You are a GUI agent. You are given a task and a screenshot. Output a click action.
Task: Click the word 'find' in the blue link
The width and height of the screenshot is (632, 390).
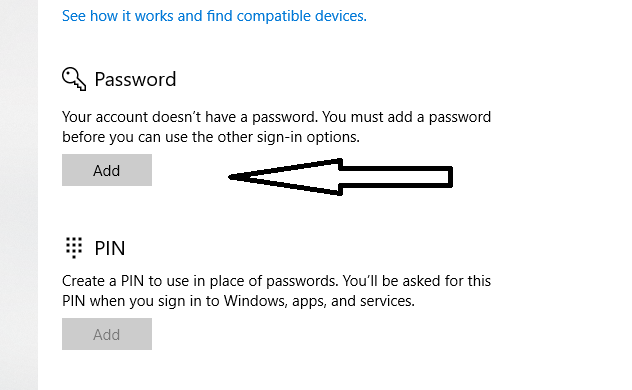pyautogui.click(x=219, y=16)
